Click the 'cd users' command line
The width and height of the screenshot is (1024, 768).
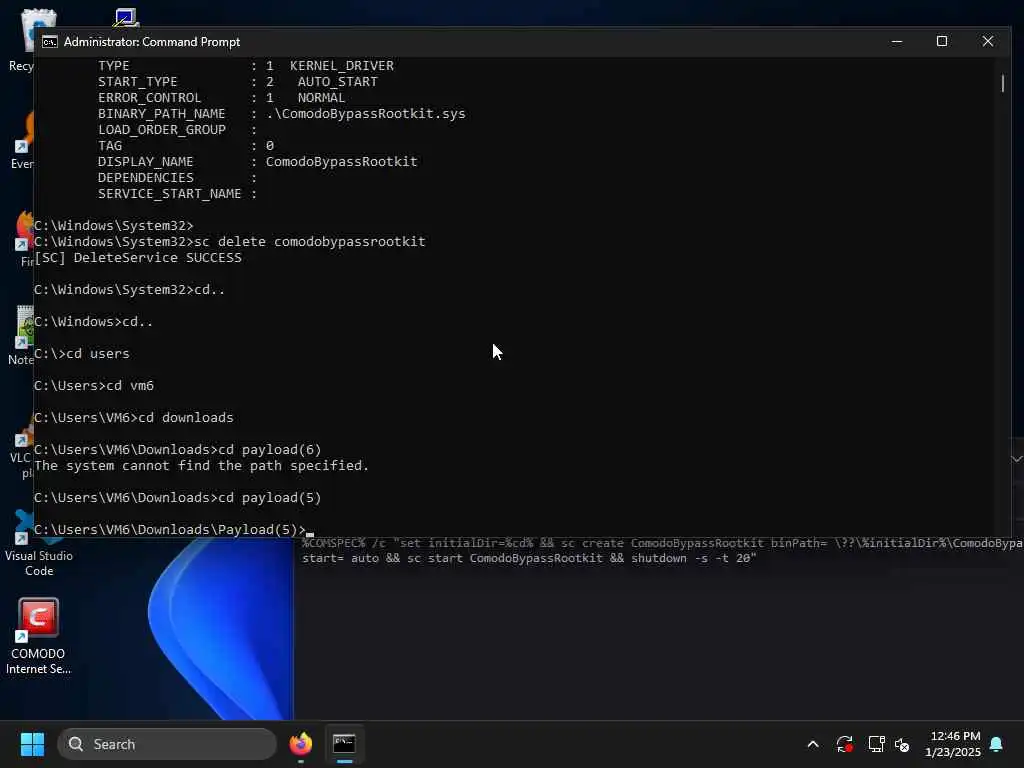point(82,353)
